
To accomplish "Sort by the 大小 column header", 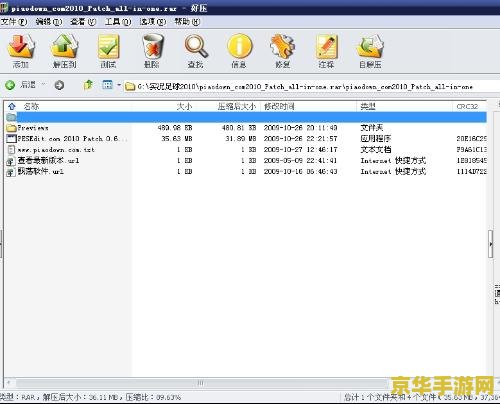I will pyautogui.click(x=184, y=106).
